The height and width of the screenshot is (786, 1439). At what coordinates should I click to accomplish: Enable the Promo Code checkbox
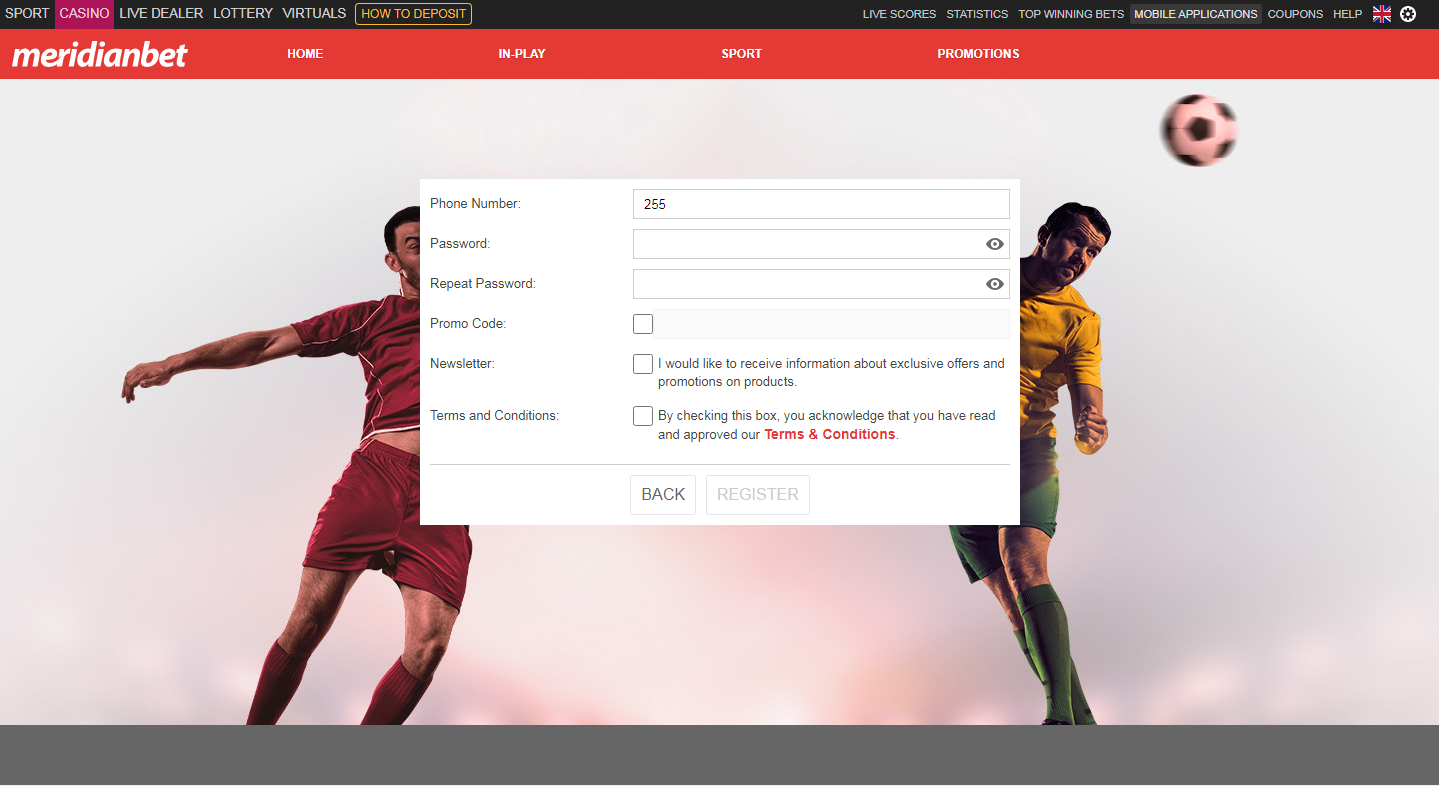[x=643, y=324]
